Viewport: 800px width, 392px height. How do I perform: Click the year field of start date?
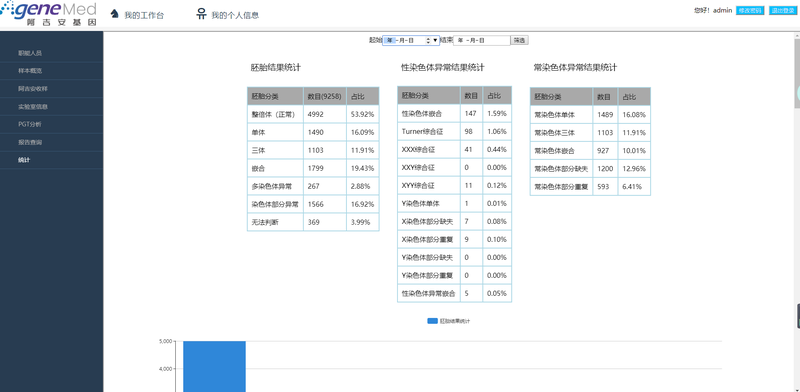(390, 40)
